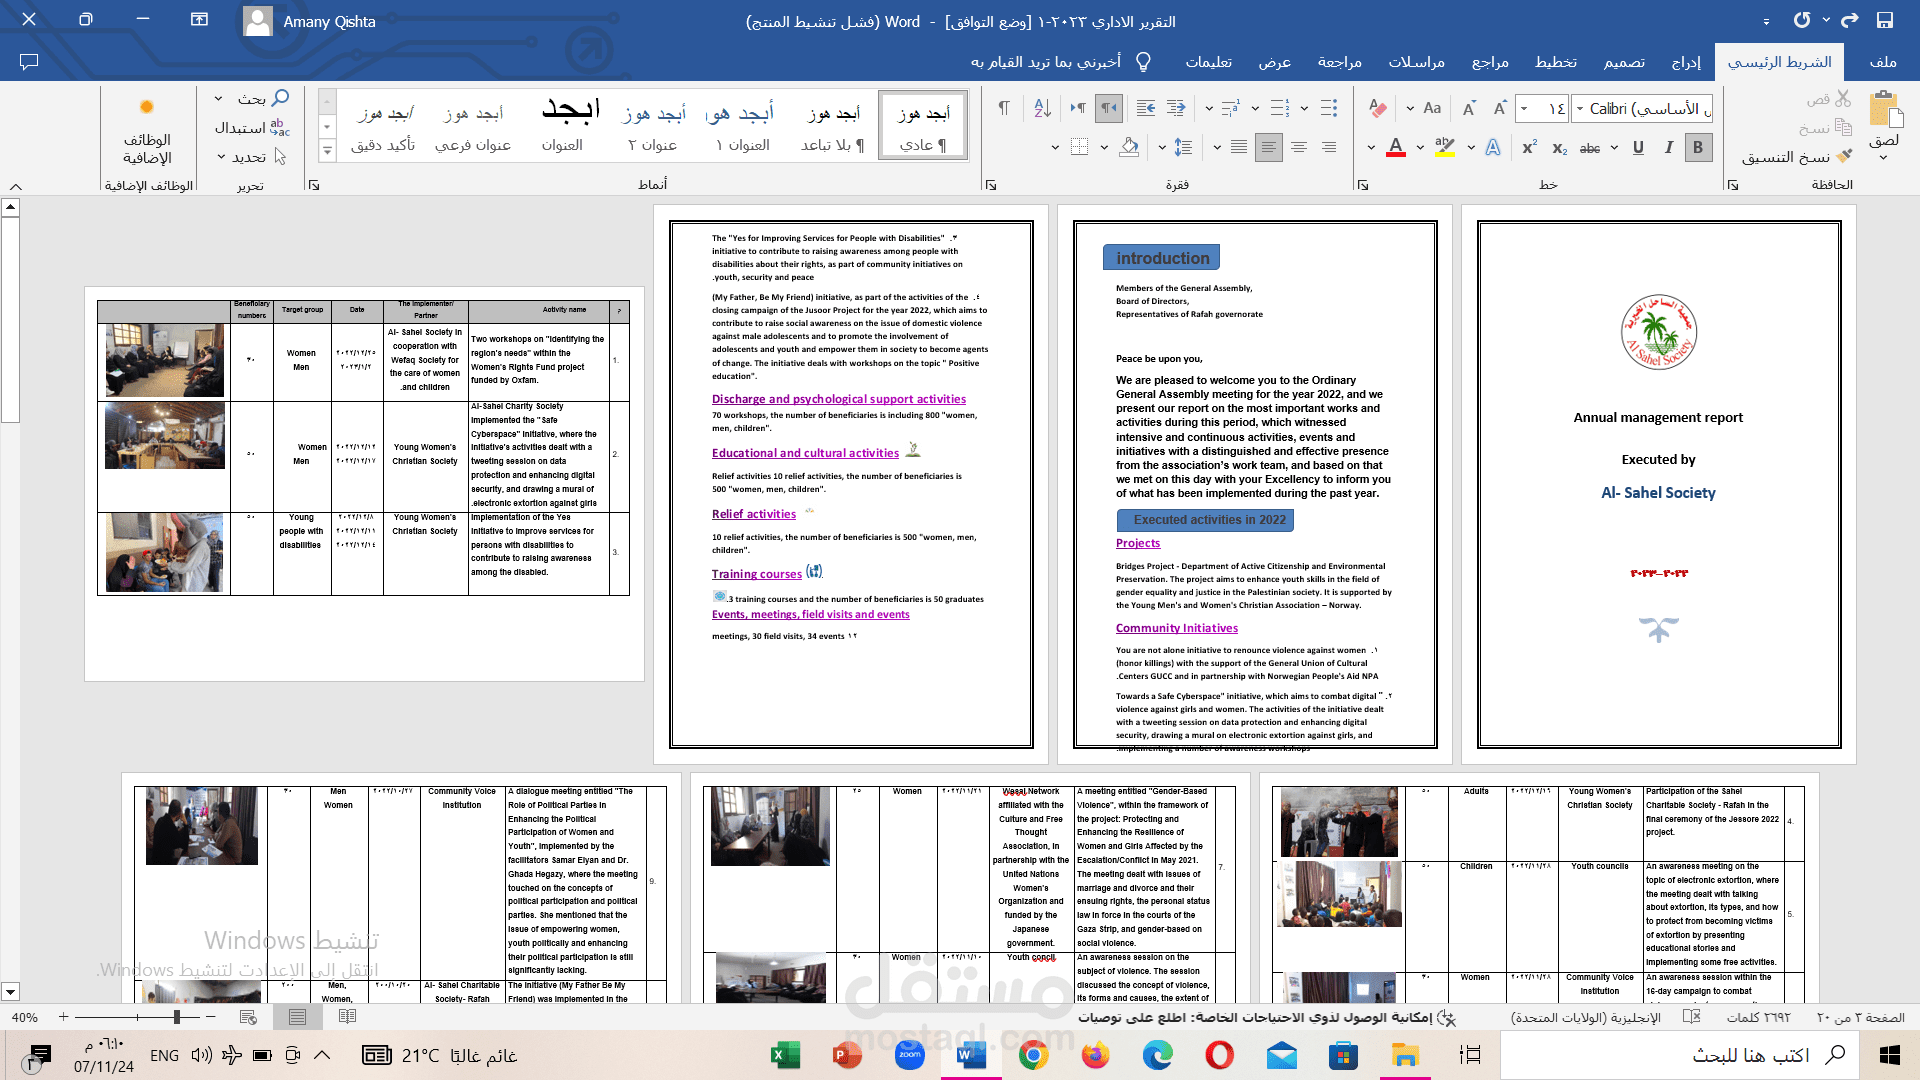Screen dimensions: 1920x1080
Task: Click the zoom slider handle in status bar
Action: coord(177,1017)
